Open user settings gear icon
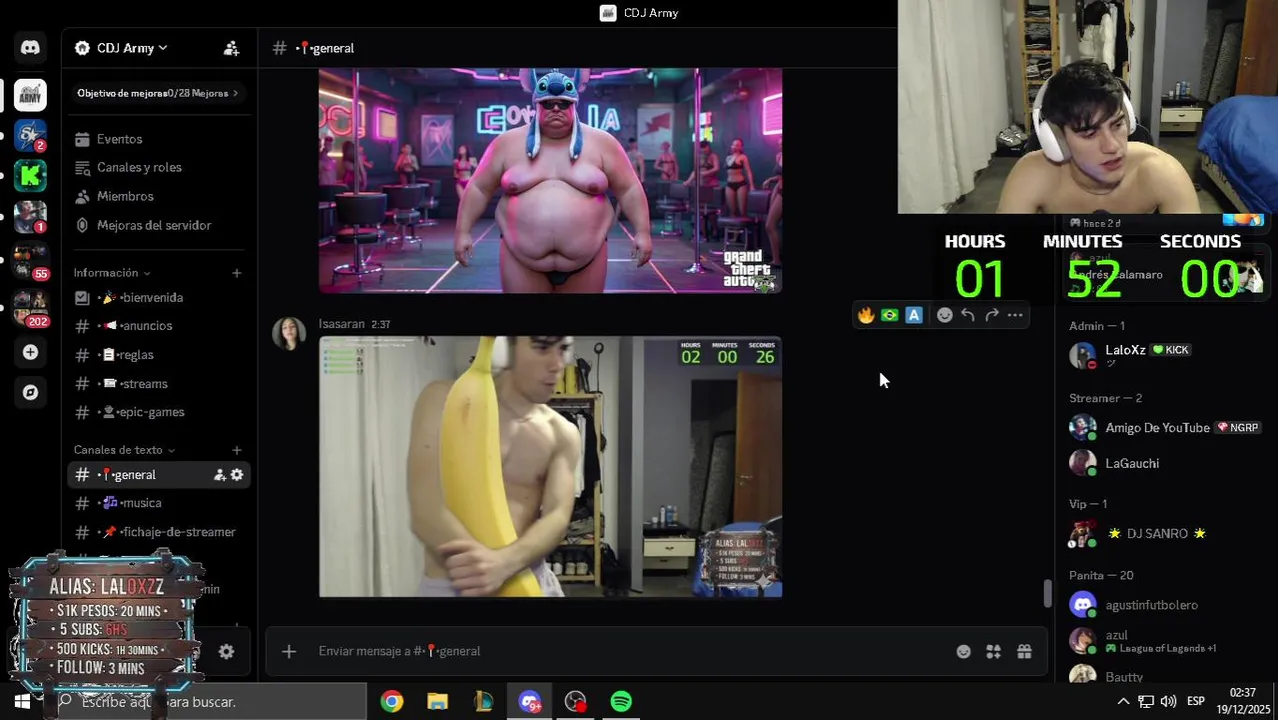 (x=227, y=652)
